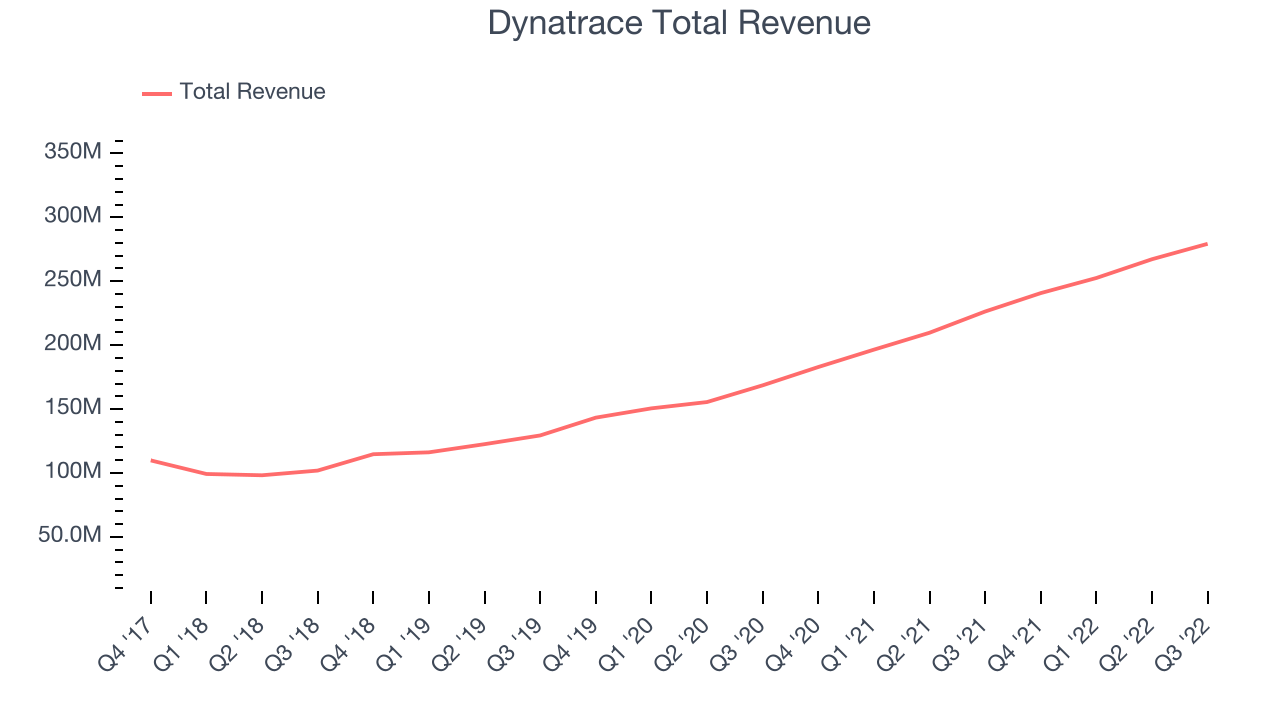Click the "Q3 '20" x-axis label
The height and width of the screenshot is (720, 1280).
(x=737, y=643)
